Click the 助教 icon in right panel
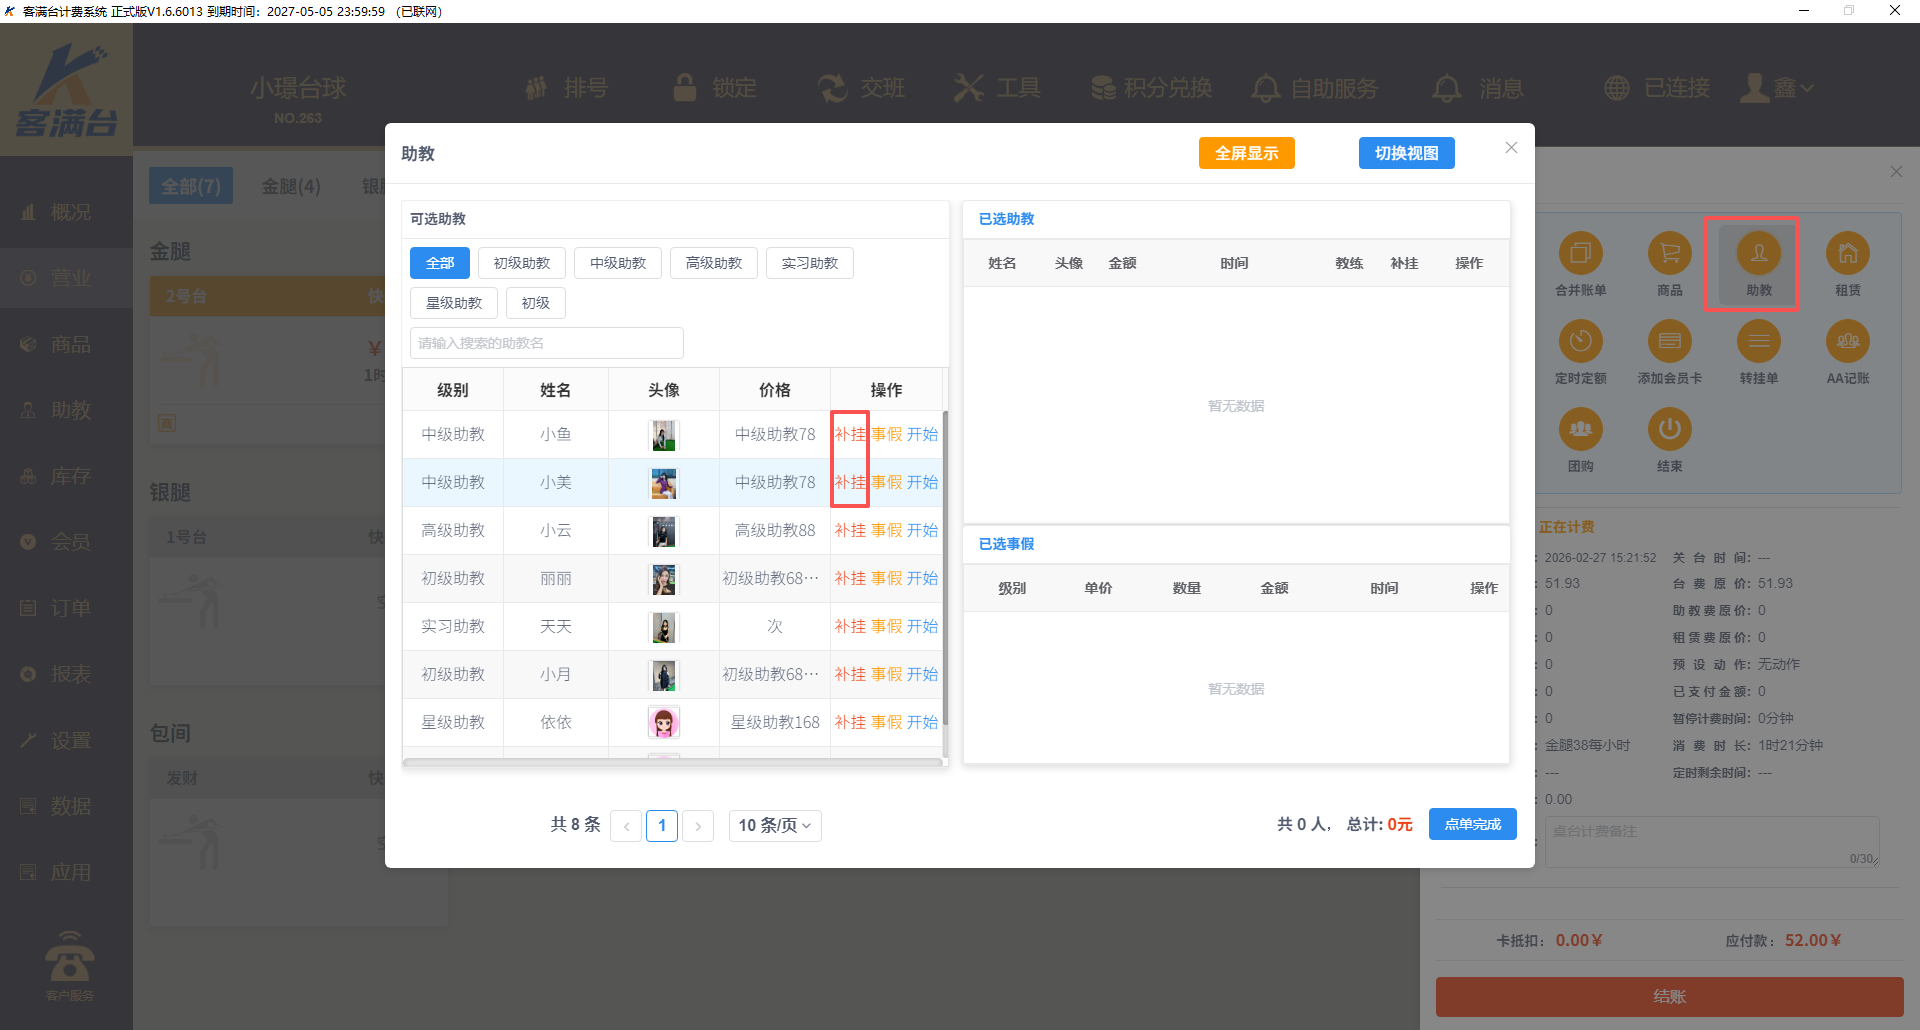 coord(1758,254)
